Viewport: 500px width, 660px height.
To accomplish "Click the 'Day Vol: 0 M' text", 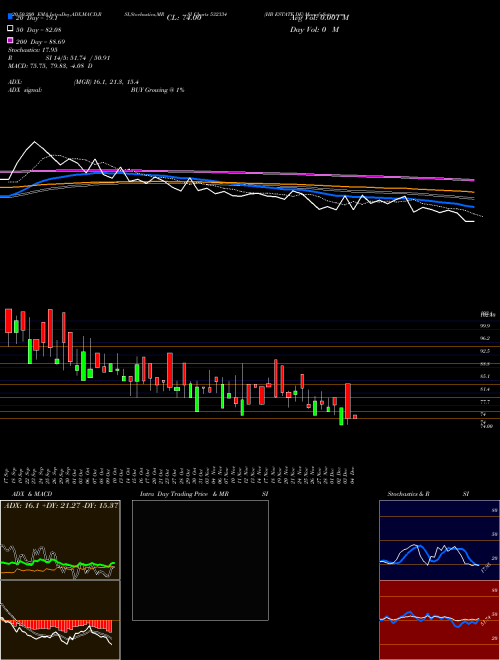I will (314, 29).
